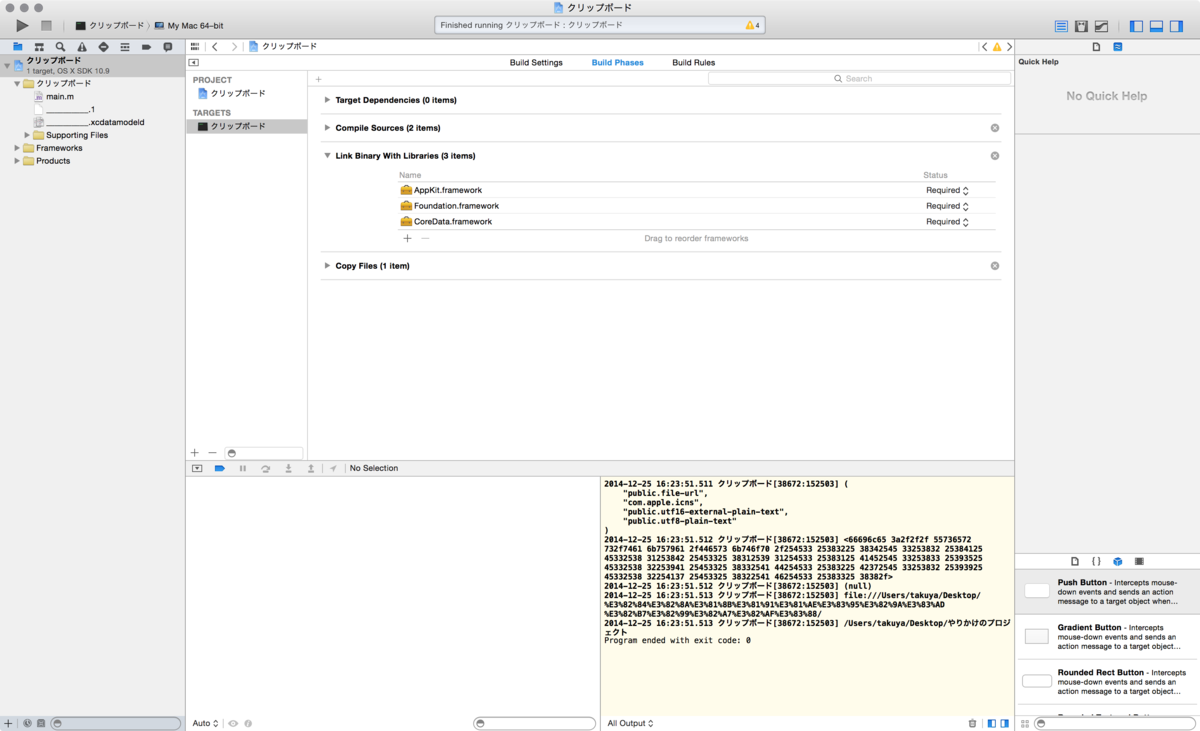Show the Quick Help inspector icon

click(x=1118, y=47)
